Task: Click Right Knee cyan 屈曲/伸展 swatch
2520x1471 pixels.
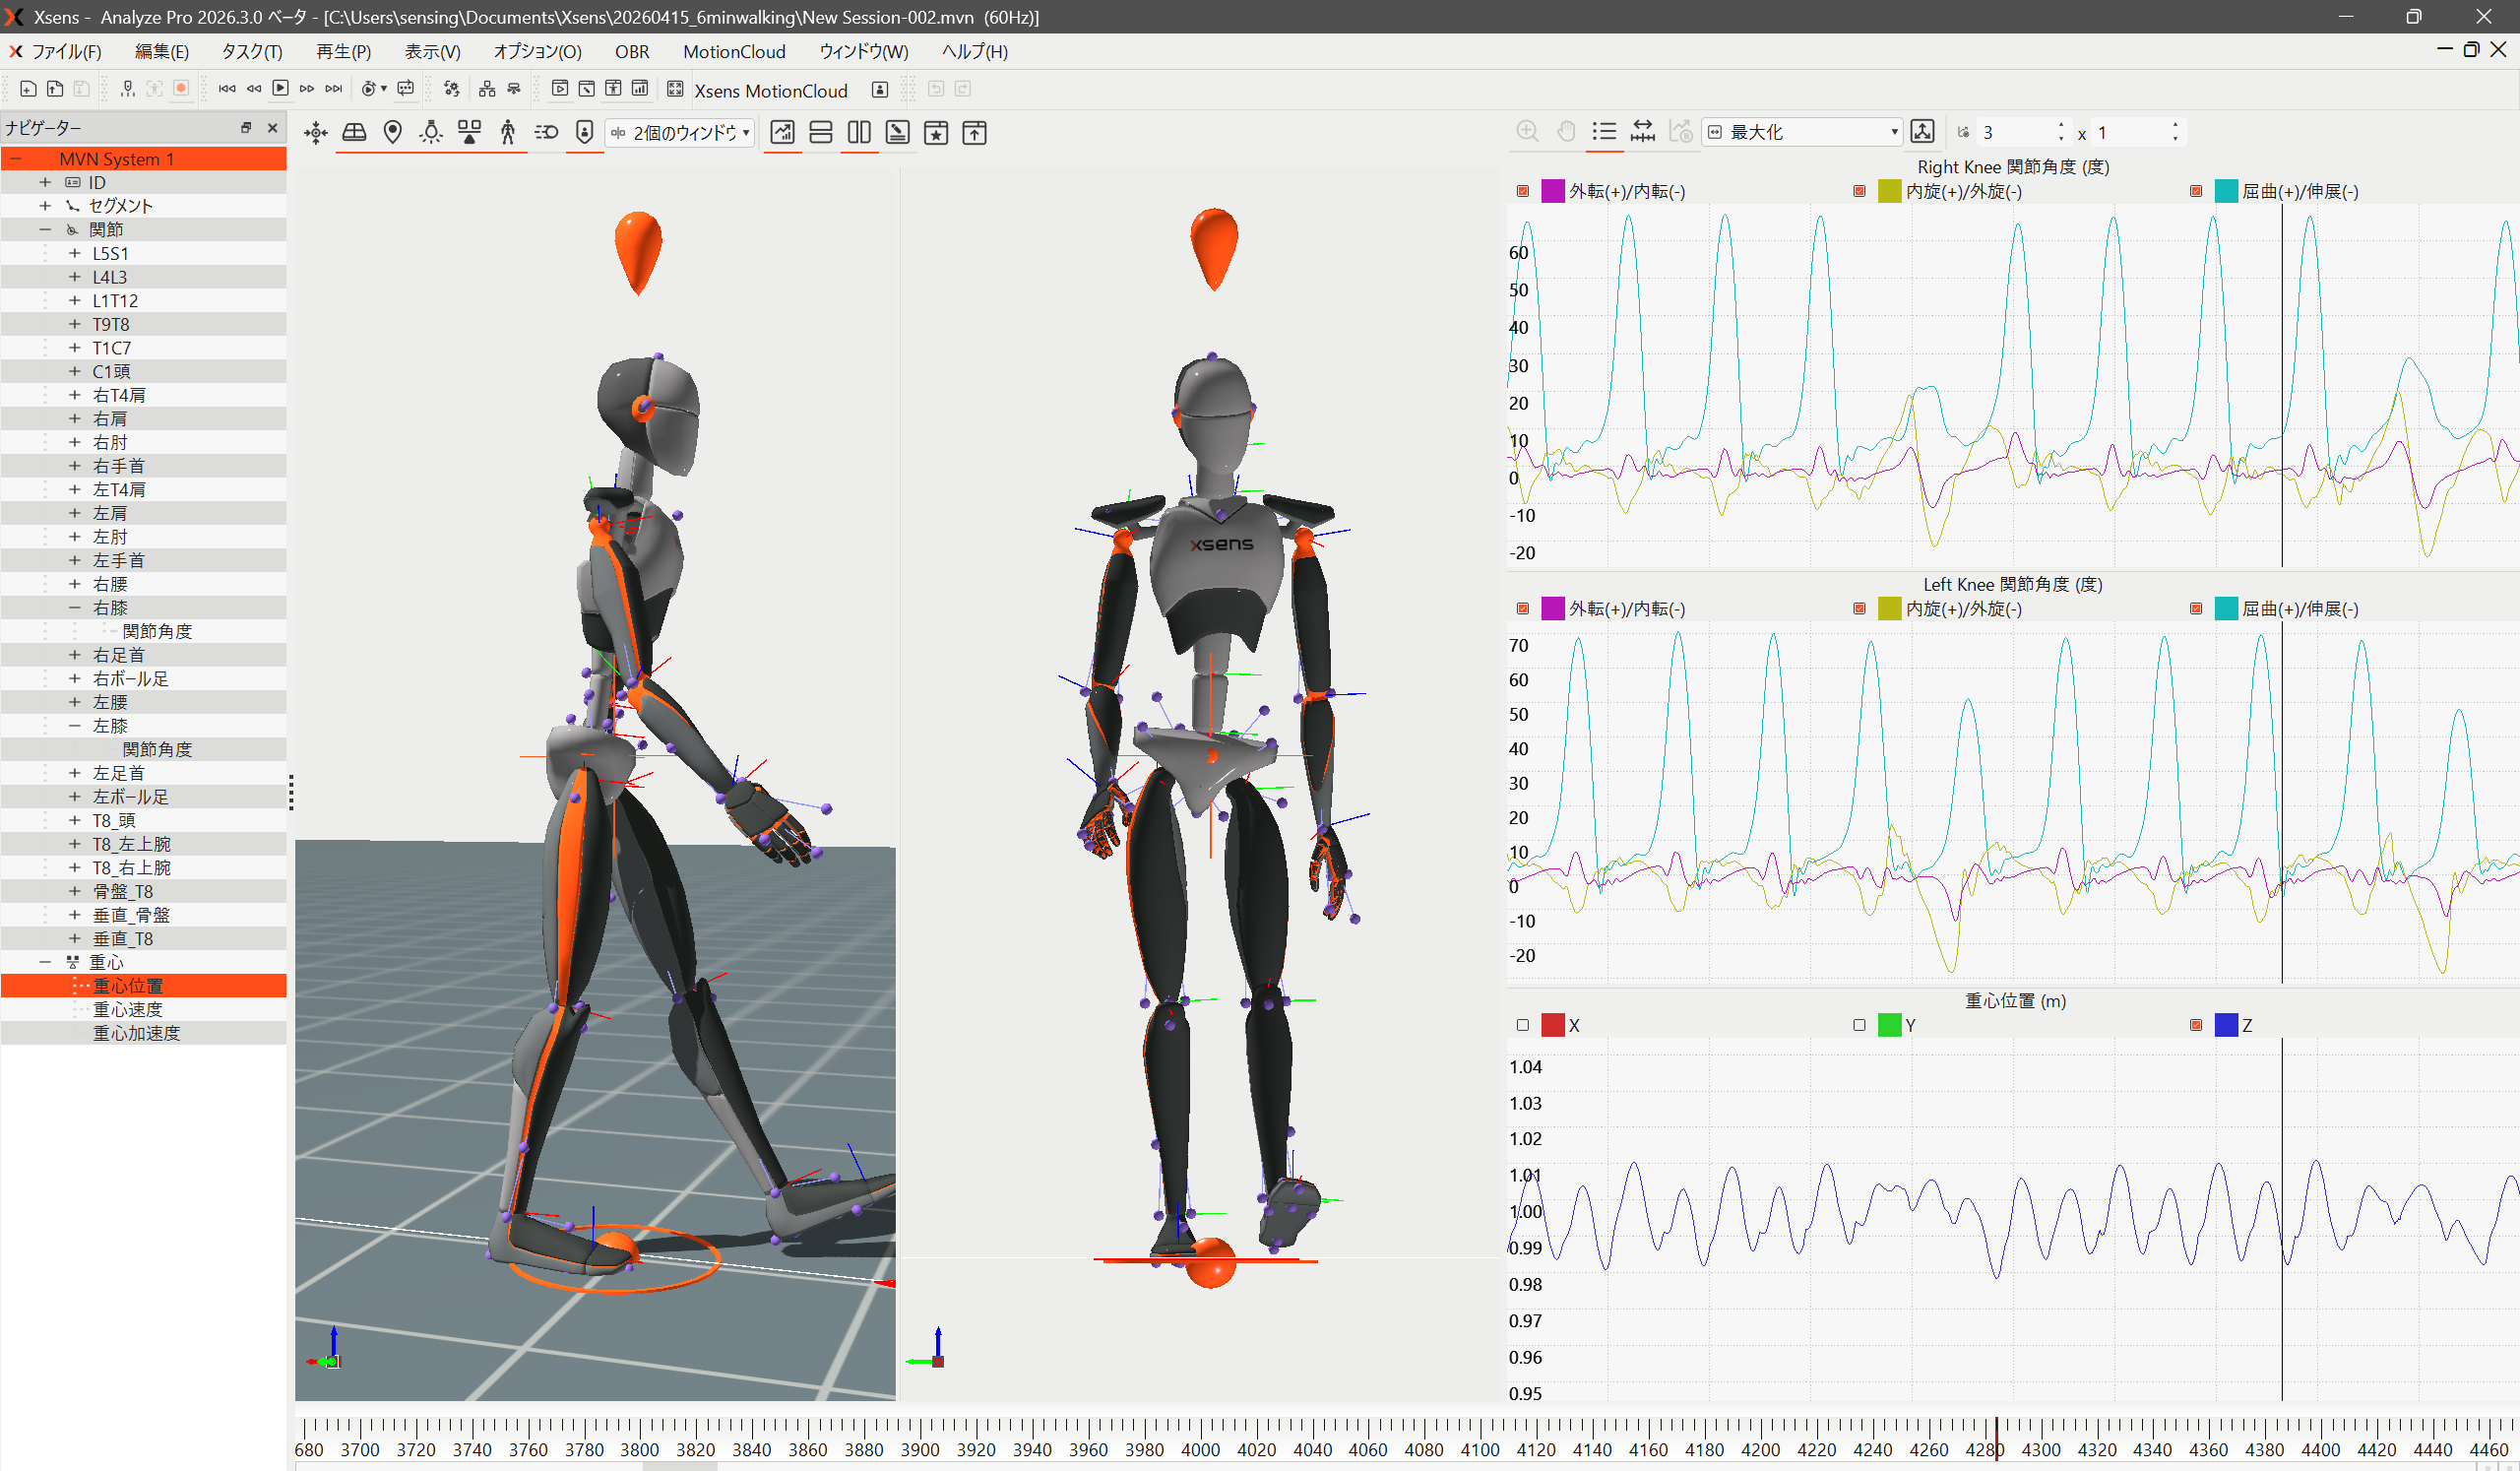Action: (2226, 191)
